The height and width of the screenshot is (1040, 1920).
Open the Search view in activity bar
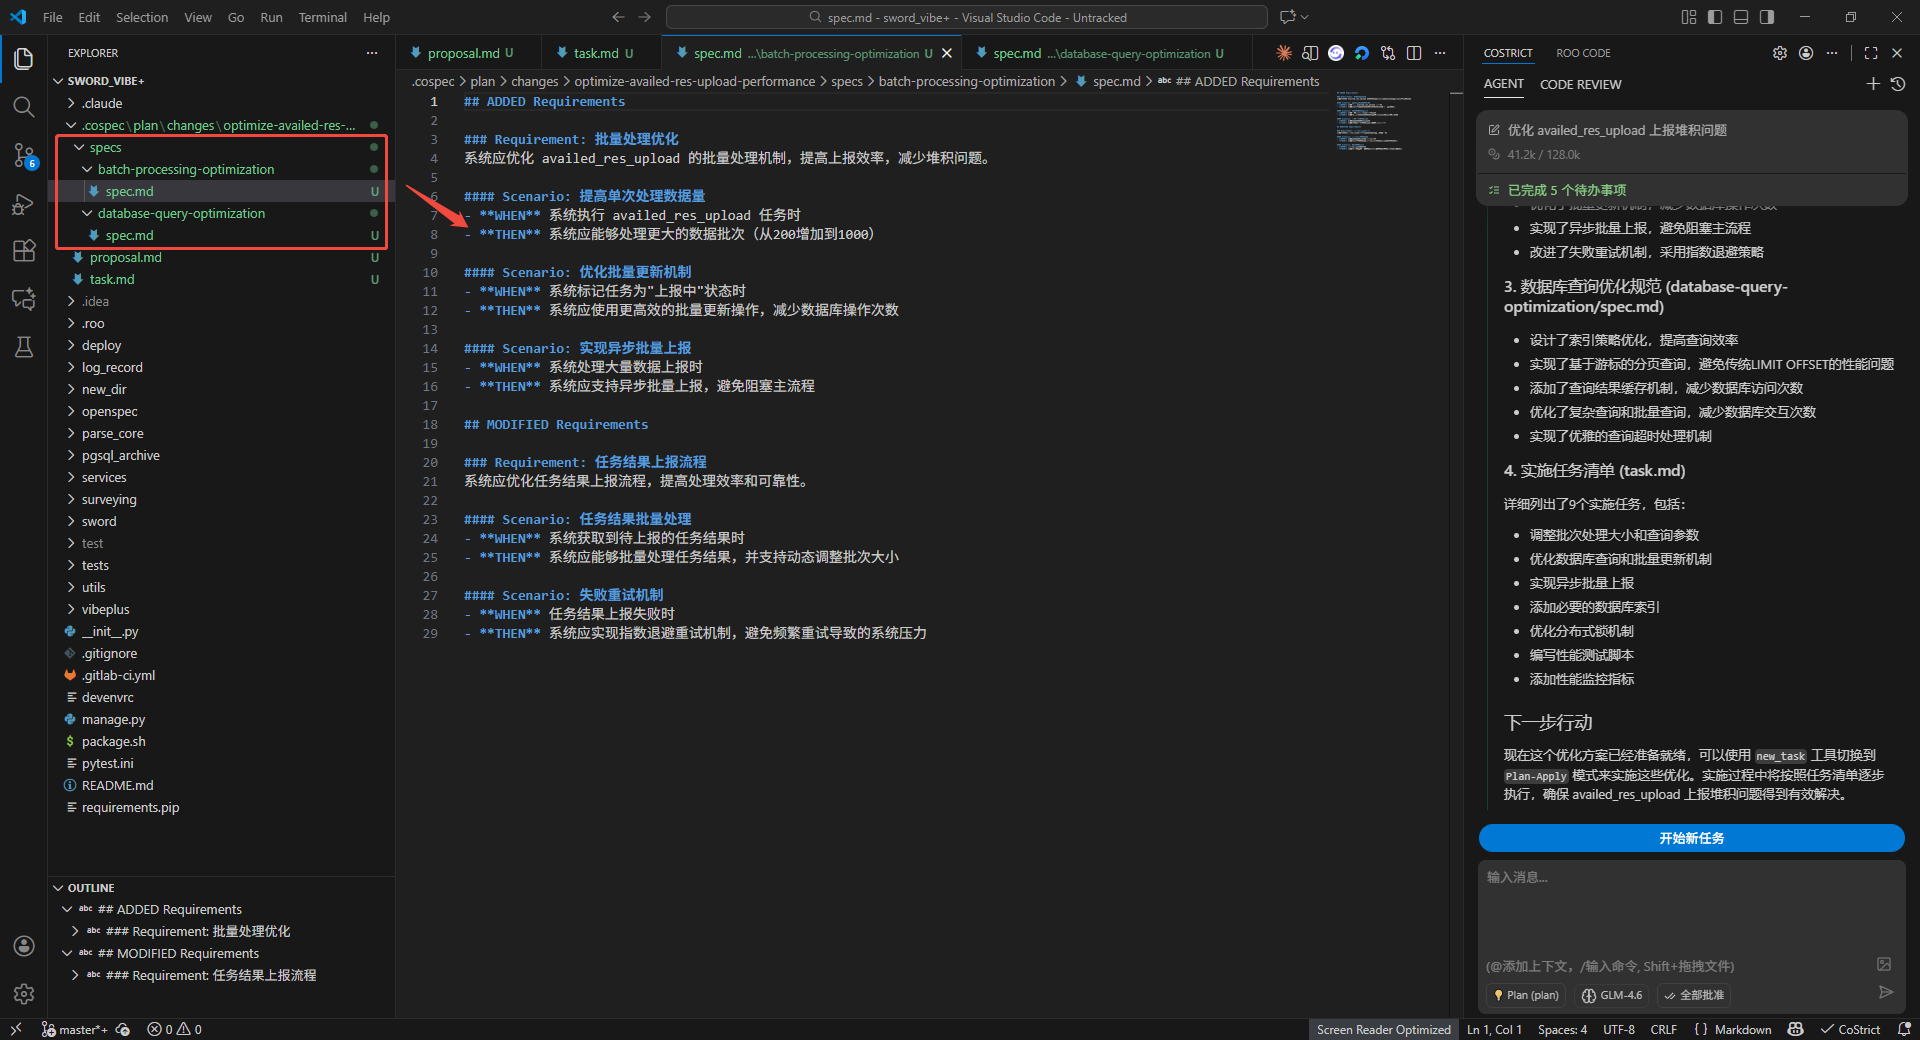tap(24, 107)
